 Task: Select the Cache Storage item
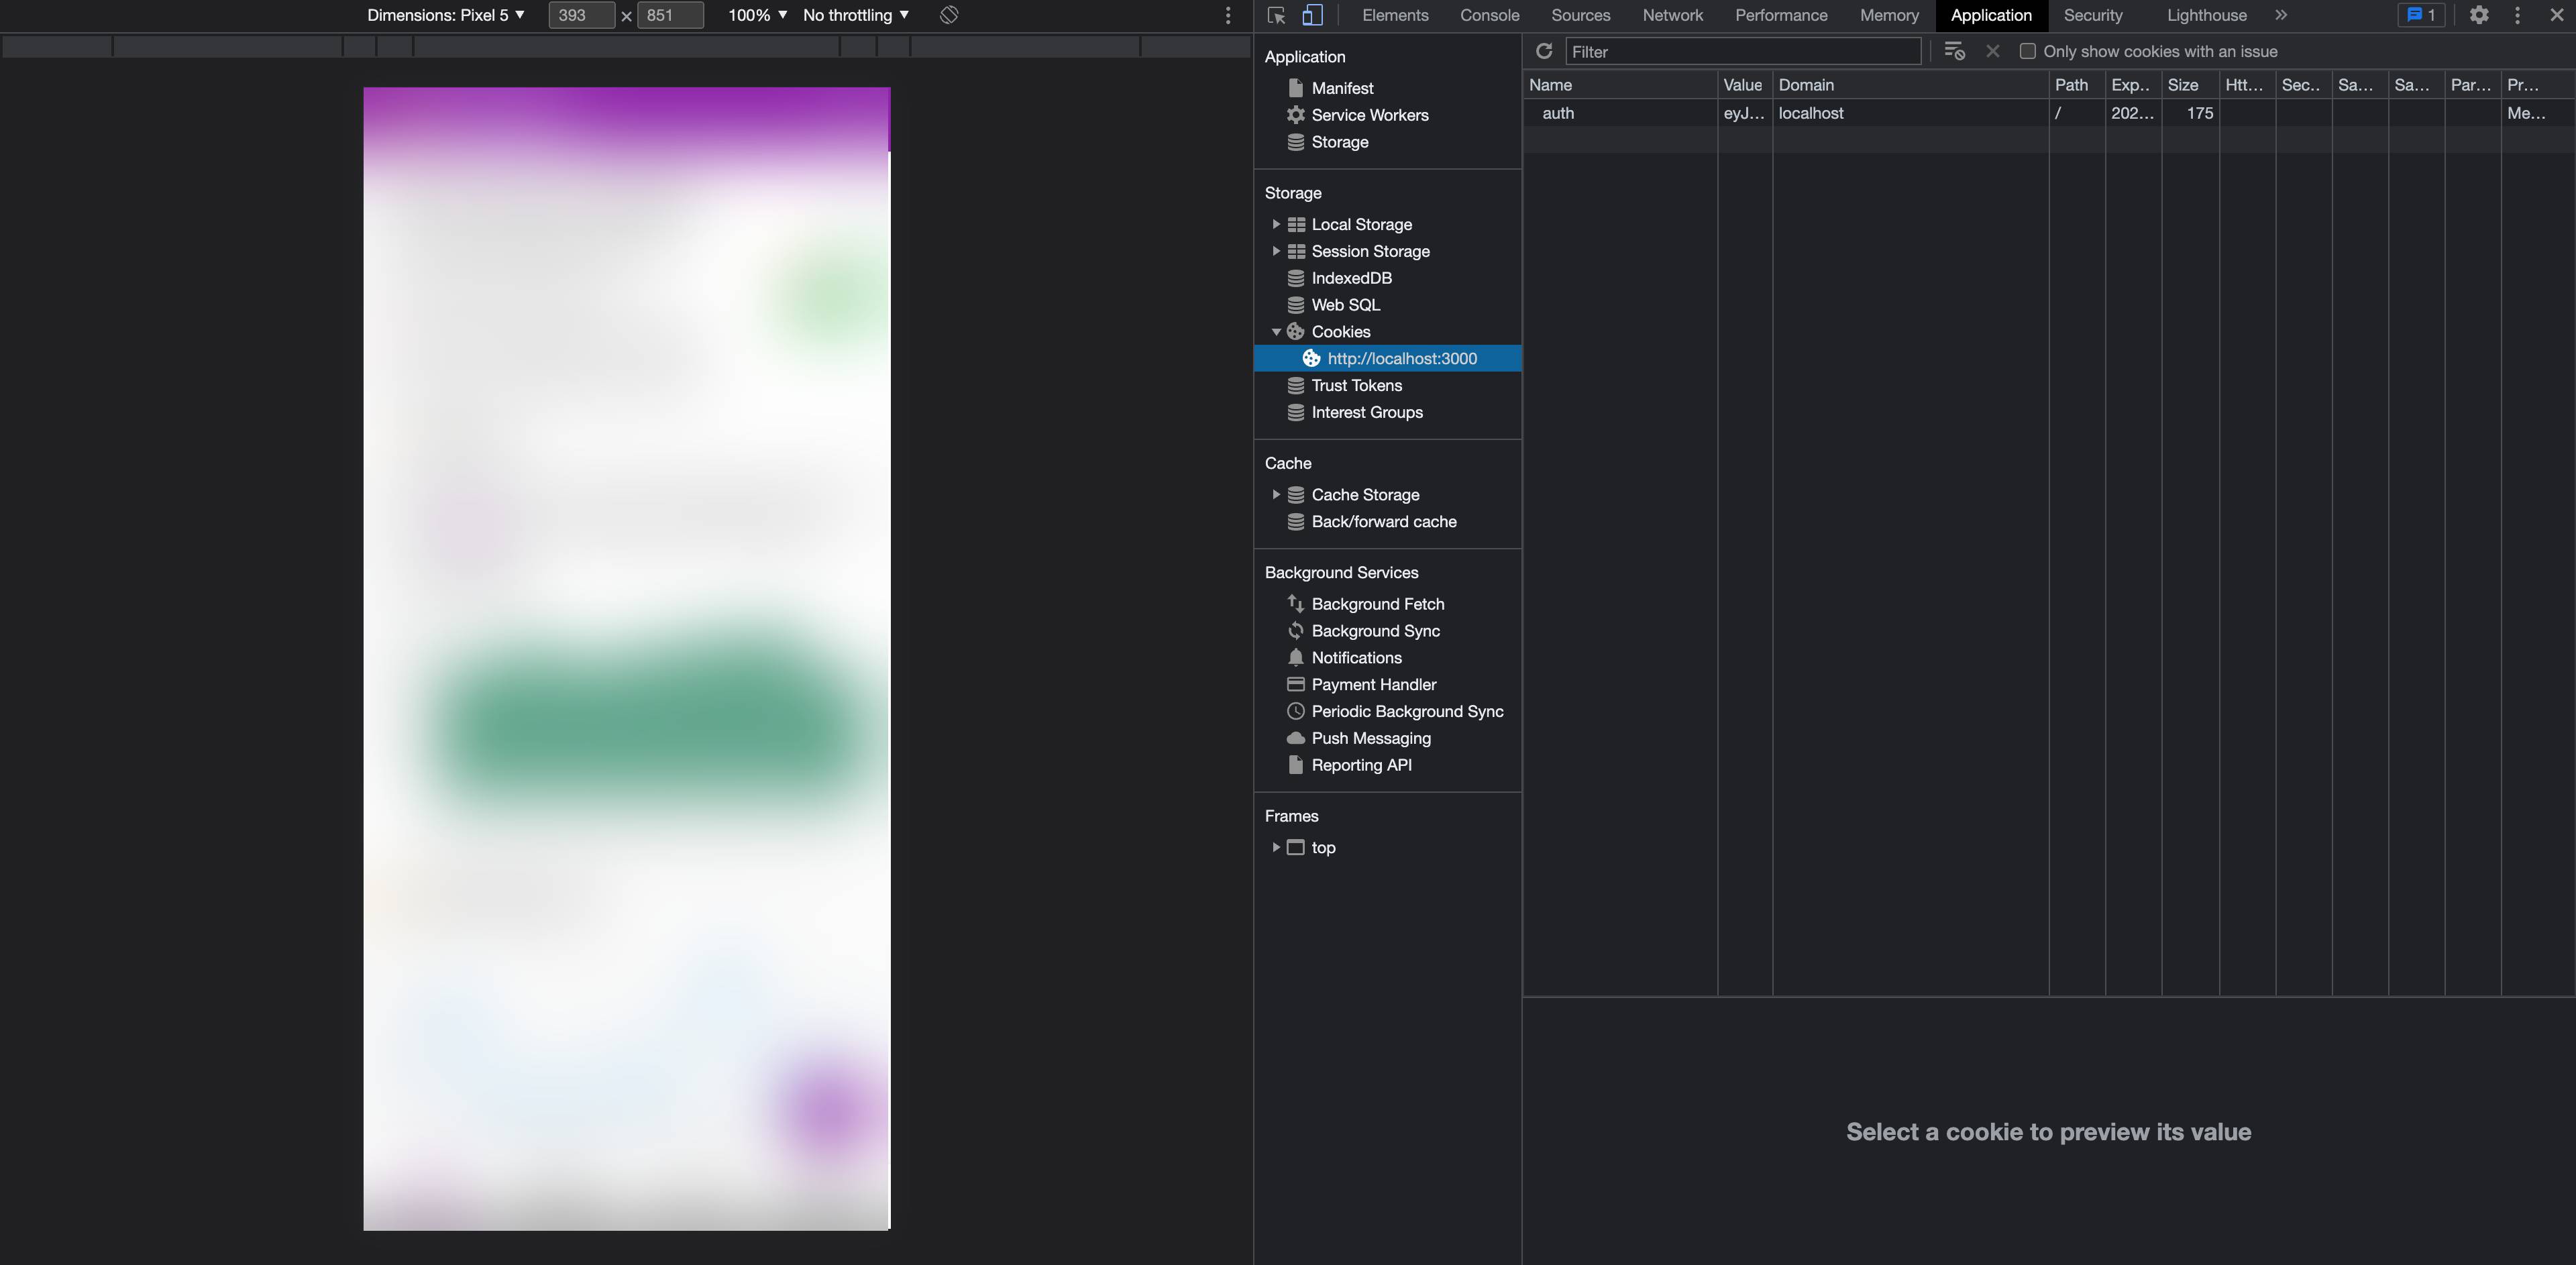1365,494
